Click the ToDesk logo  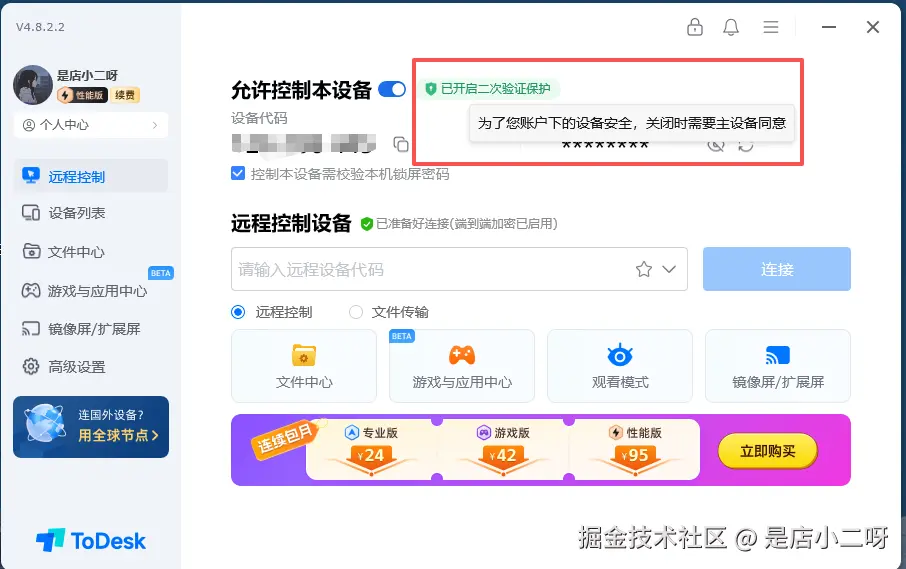pos(91,541)
